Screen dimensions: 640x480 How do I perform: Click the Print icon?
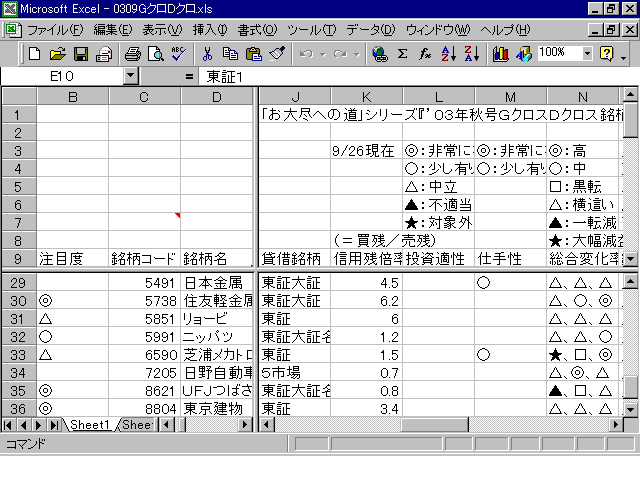[x=133, y=54]
